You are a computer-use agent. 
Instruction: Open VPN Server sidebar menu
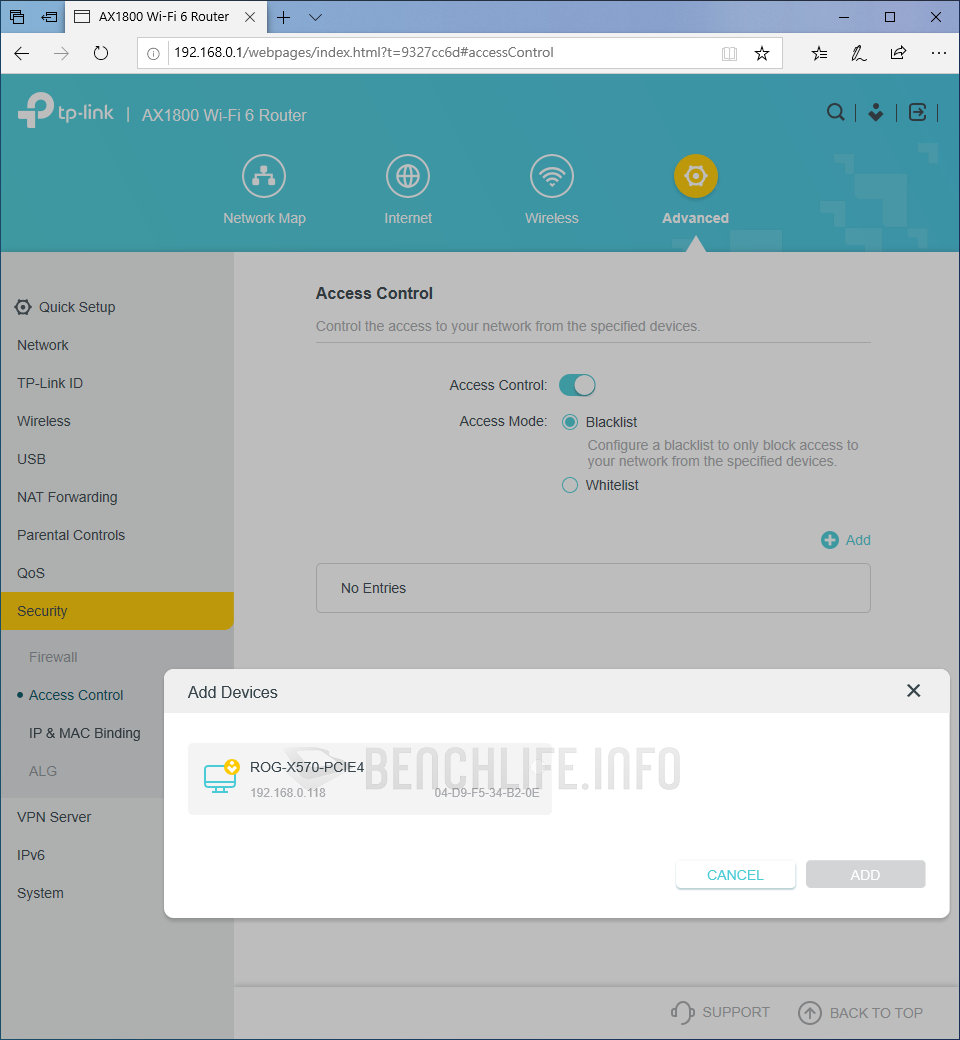54,817
